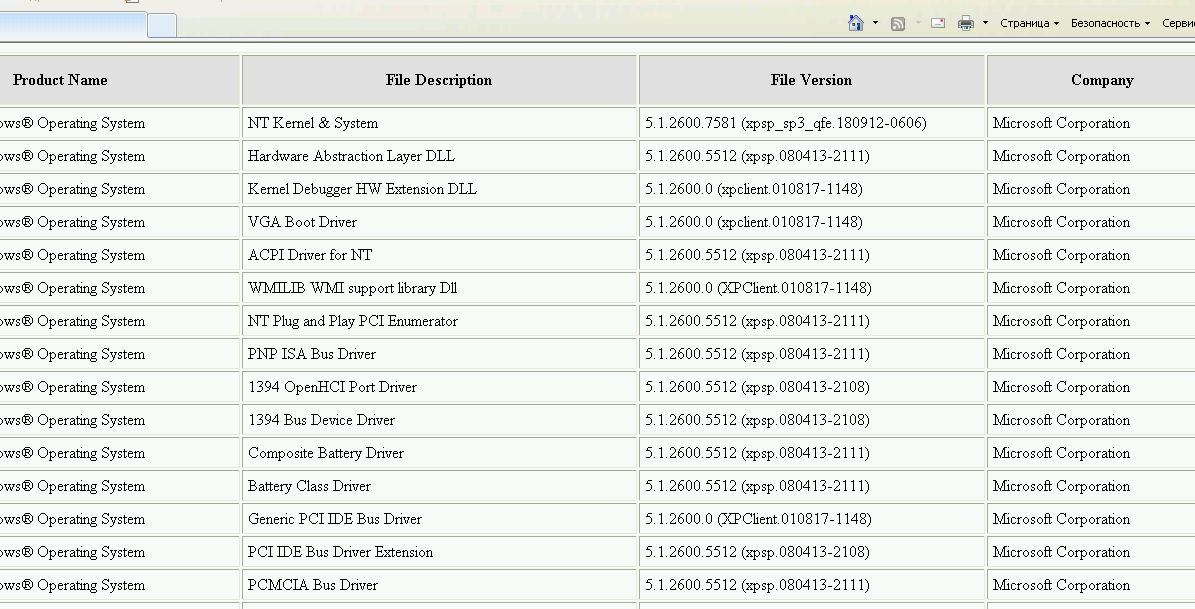Click file version in VGA Boot Driver row
1195x609 pixels.
tap(812, 222)
